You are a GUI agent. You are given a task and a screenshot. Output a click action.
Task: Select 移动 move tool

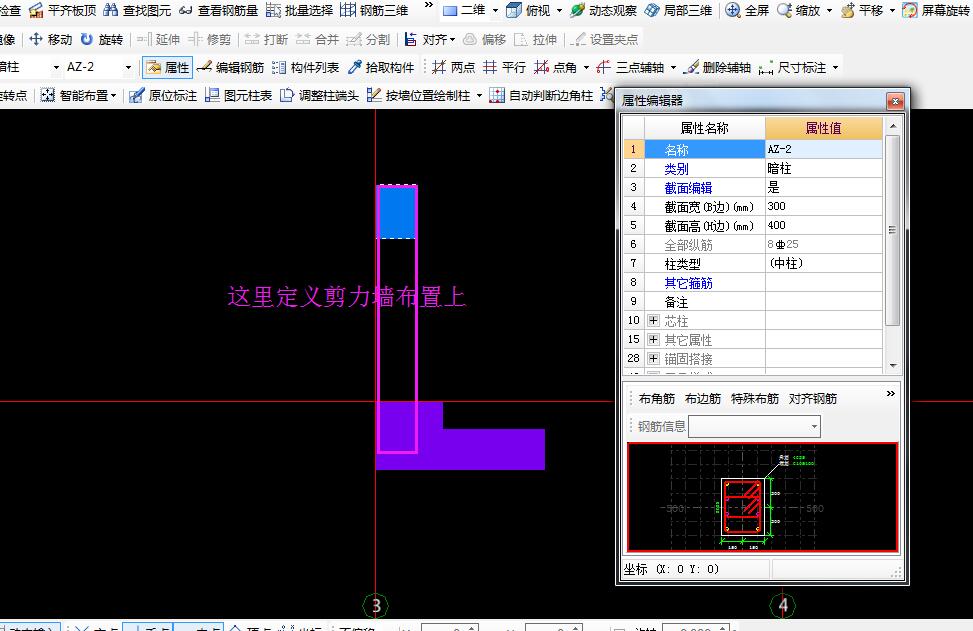pyautogui.click(x=50, y=39)
